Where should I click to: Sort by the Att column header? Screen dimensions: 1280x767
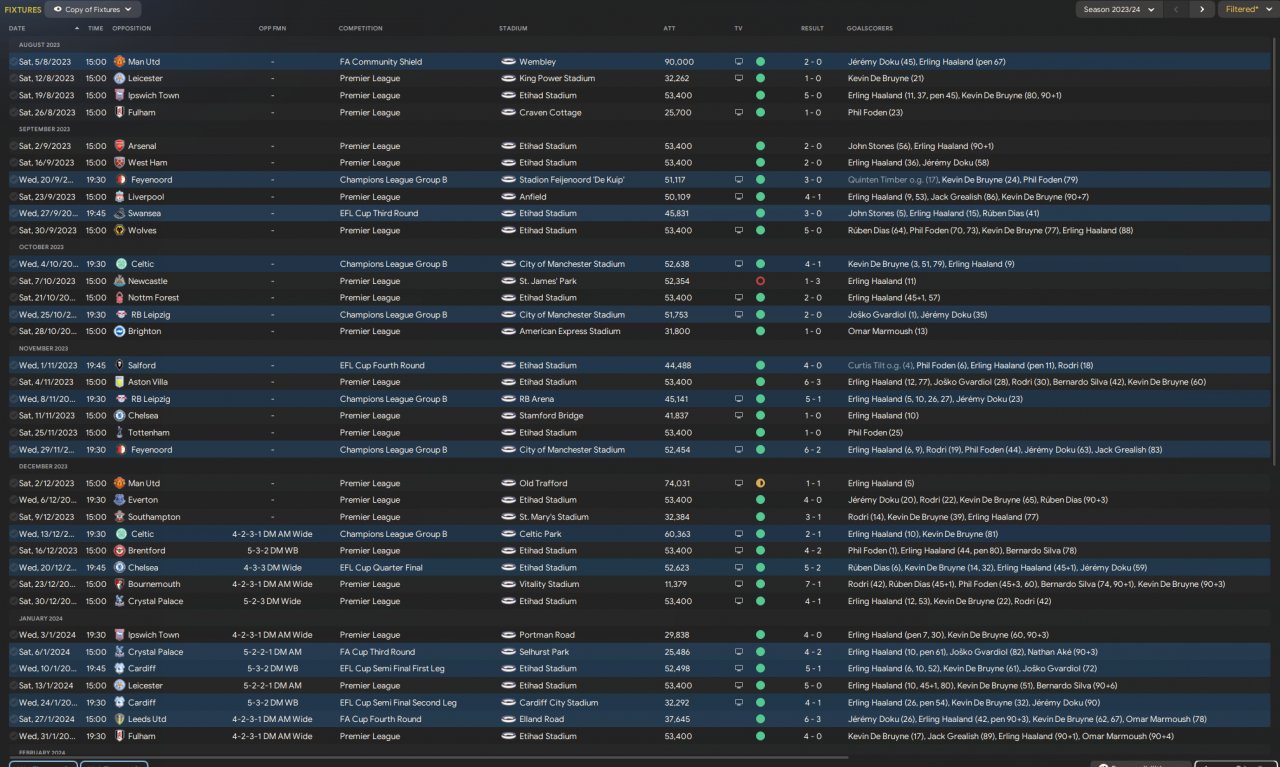tap(669, 28)
